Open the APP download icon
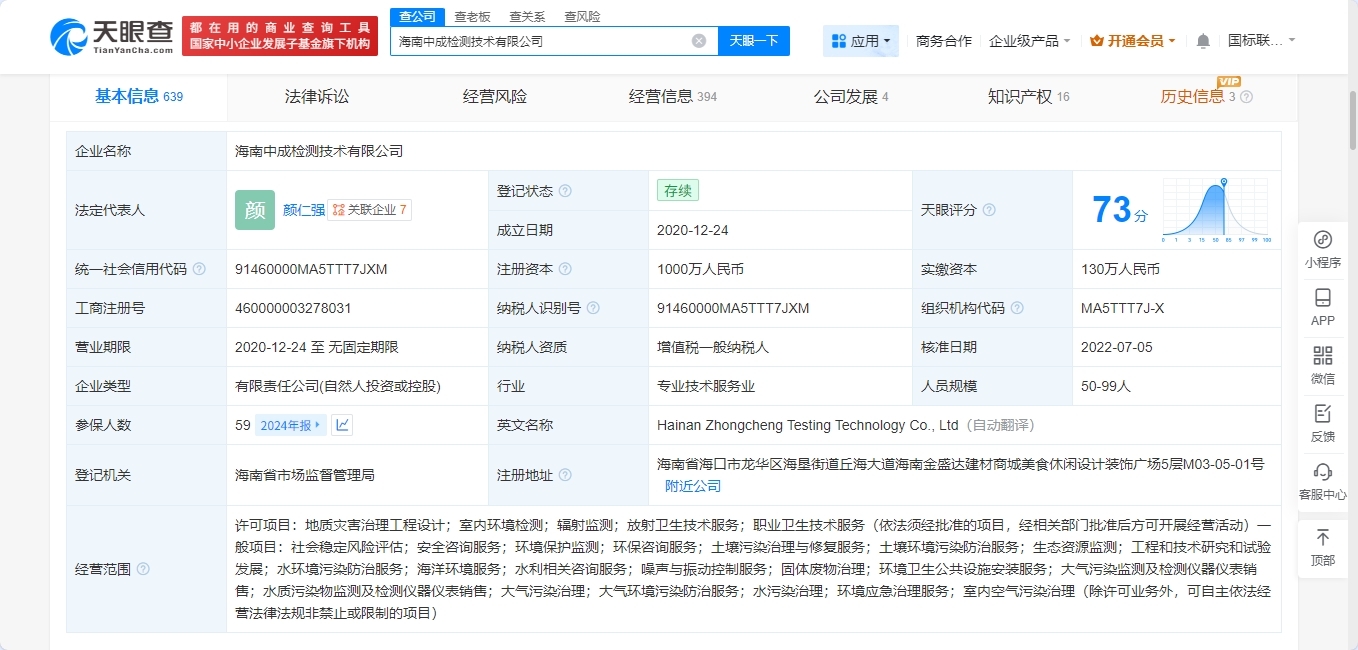 tap(1322, 299)
